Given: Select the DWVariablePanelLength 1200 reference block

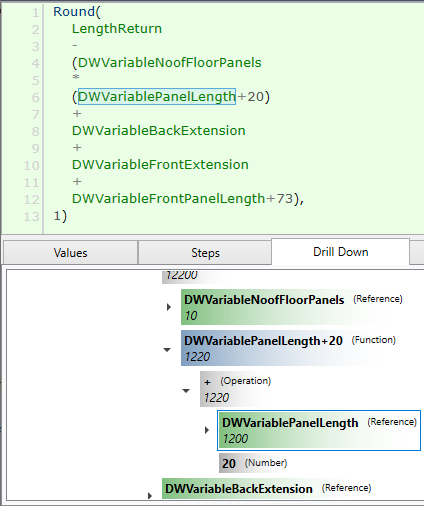Looking at the screenshot, I should click(x=319, y=431).
